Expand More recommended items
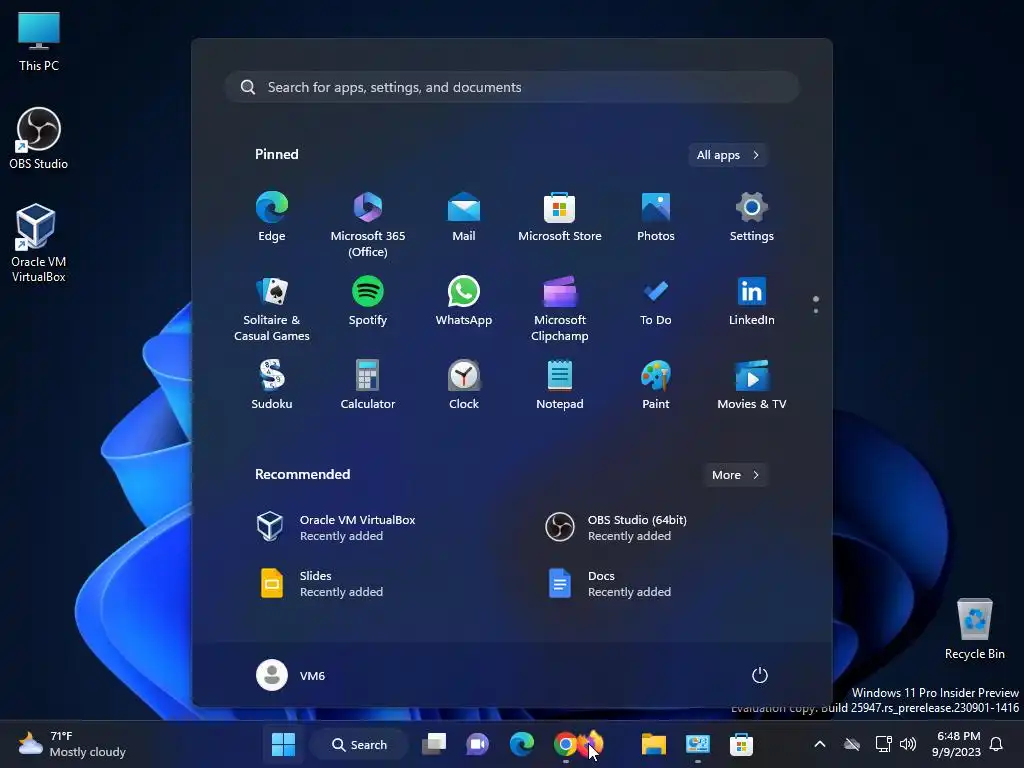Screen dimensions: 1024x768 (x=735, y=475)
